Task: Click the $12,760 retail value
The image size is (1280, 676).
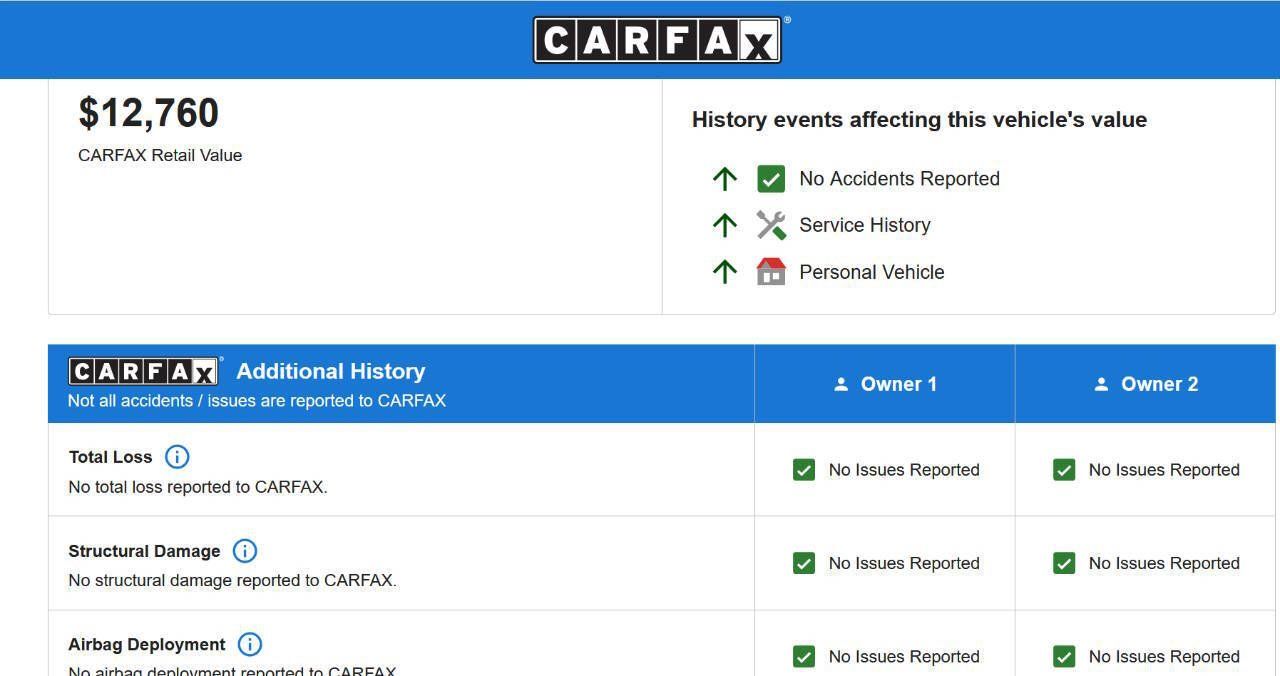Action: (149, 113)
